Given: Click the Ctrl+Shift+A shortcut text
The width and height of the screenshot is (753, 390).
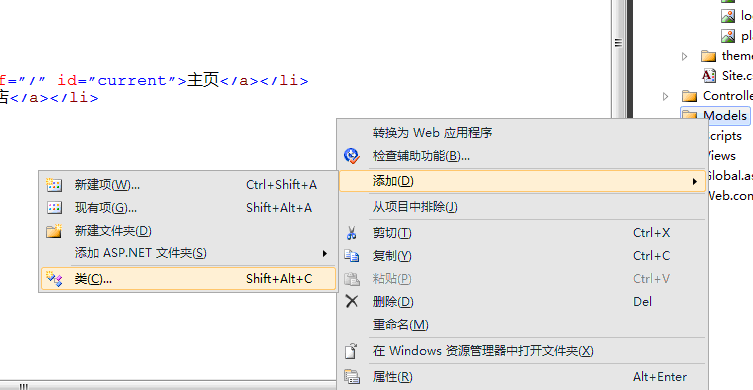Looking at the screenshot, I should pyautogui.click(x=281, y=185).
